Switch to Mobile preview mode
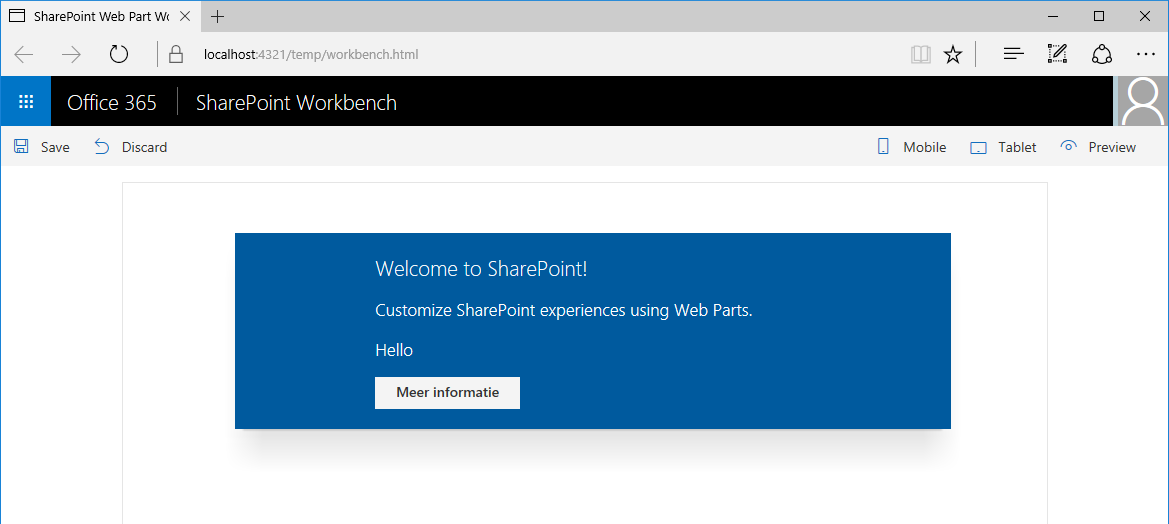The image size is (1169, 524). pos(911,147)
